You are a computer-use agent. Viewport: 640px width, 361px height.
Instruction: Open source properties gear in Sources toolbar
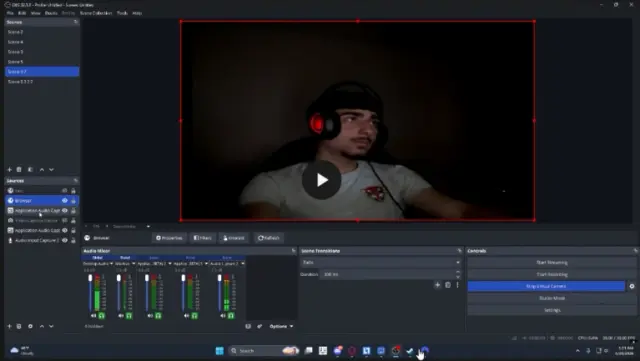point(30,326)
